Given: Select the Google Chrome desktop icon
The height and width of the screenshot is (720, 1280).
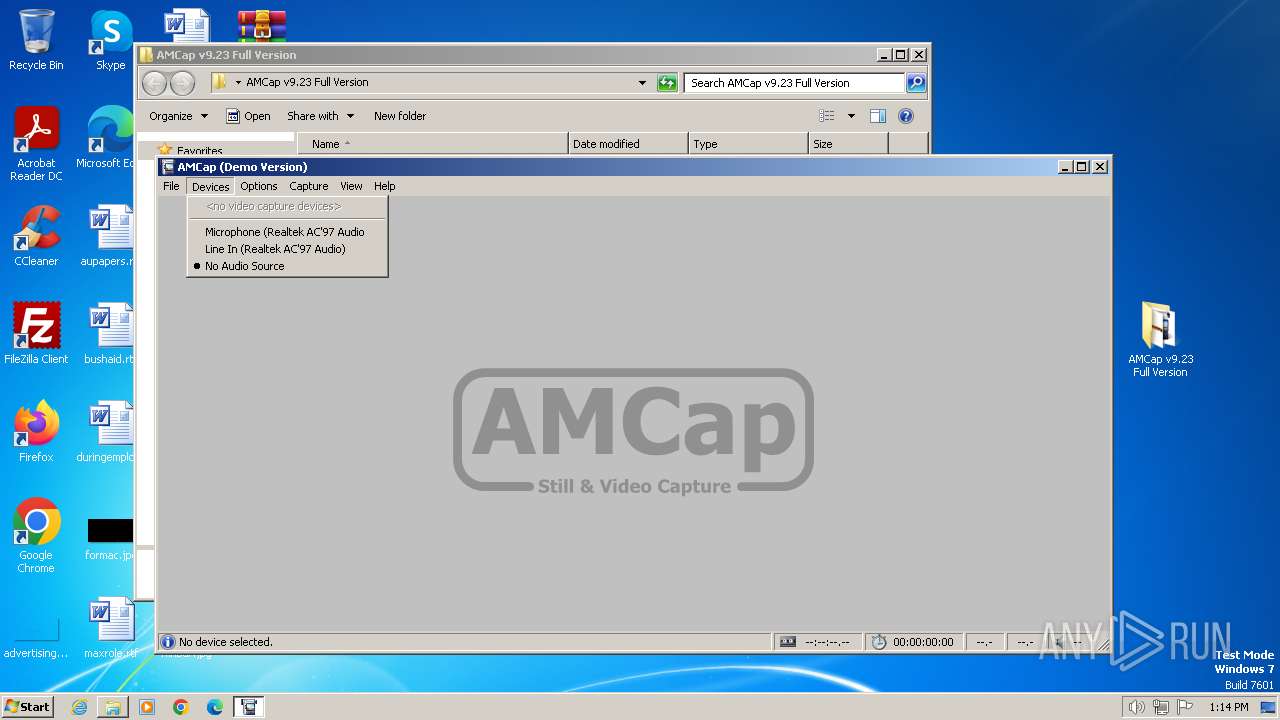Looking at the screenshot, I should click(x=36, y=536).
